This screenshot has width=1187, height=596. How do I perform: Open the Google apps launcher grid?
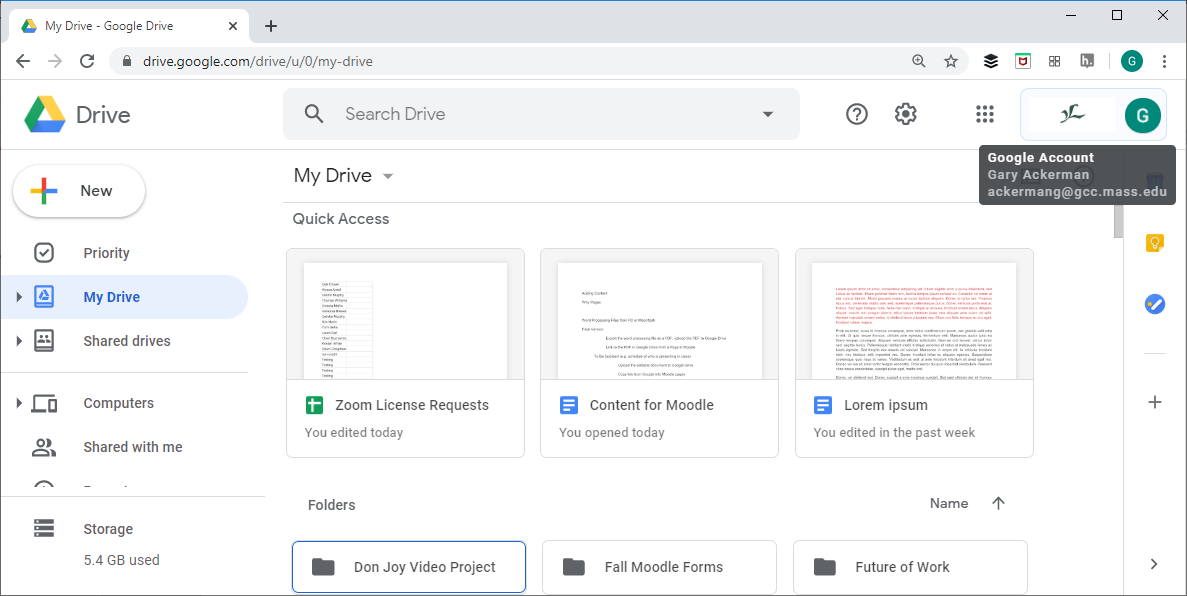pyautogui.click(x=985, y=113)
